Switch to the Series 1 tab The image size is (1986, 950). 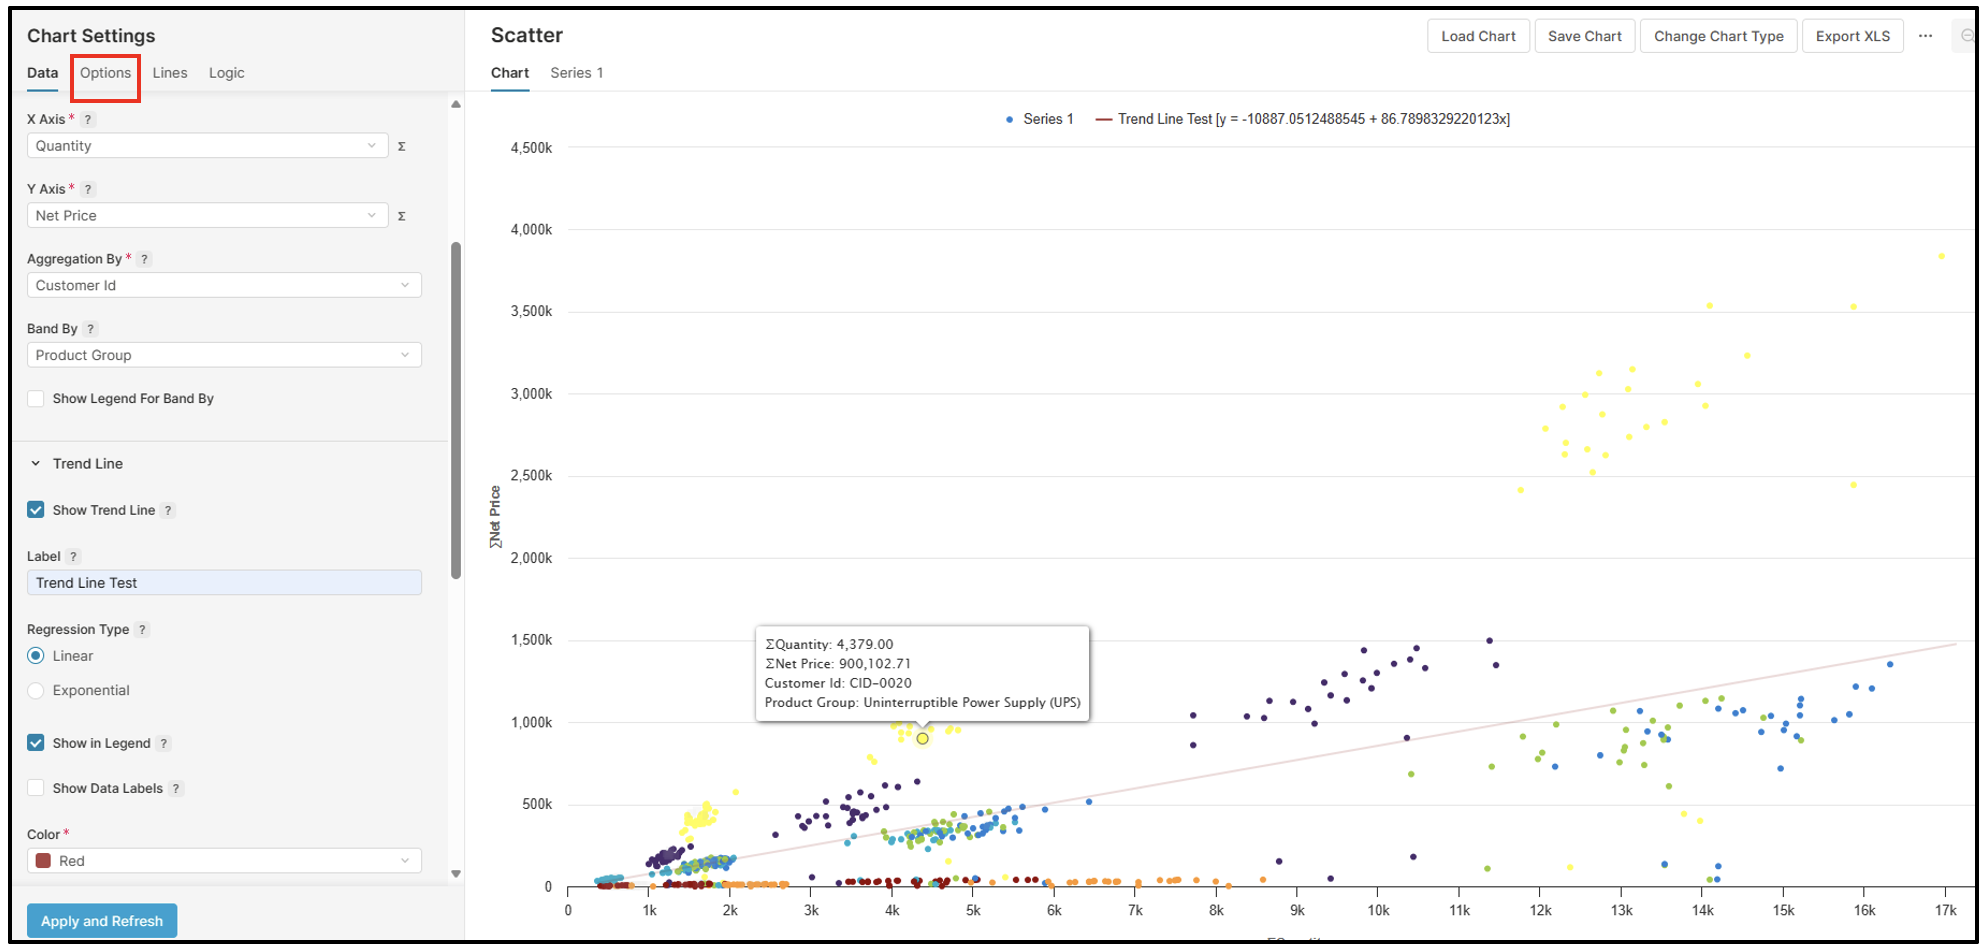click(576, 73)
